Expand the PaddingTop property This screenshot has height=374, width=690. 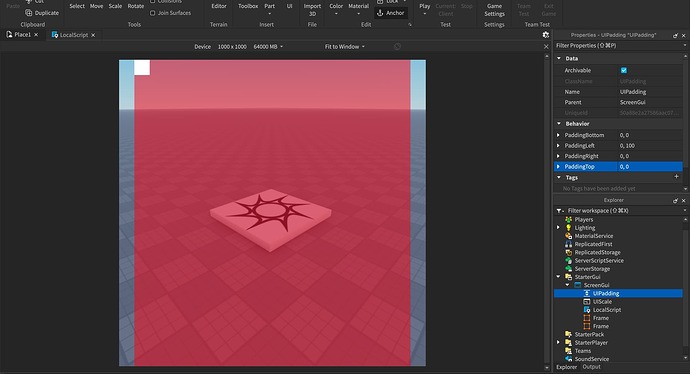coord(558,167)
